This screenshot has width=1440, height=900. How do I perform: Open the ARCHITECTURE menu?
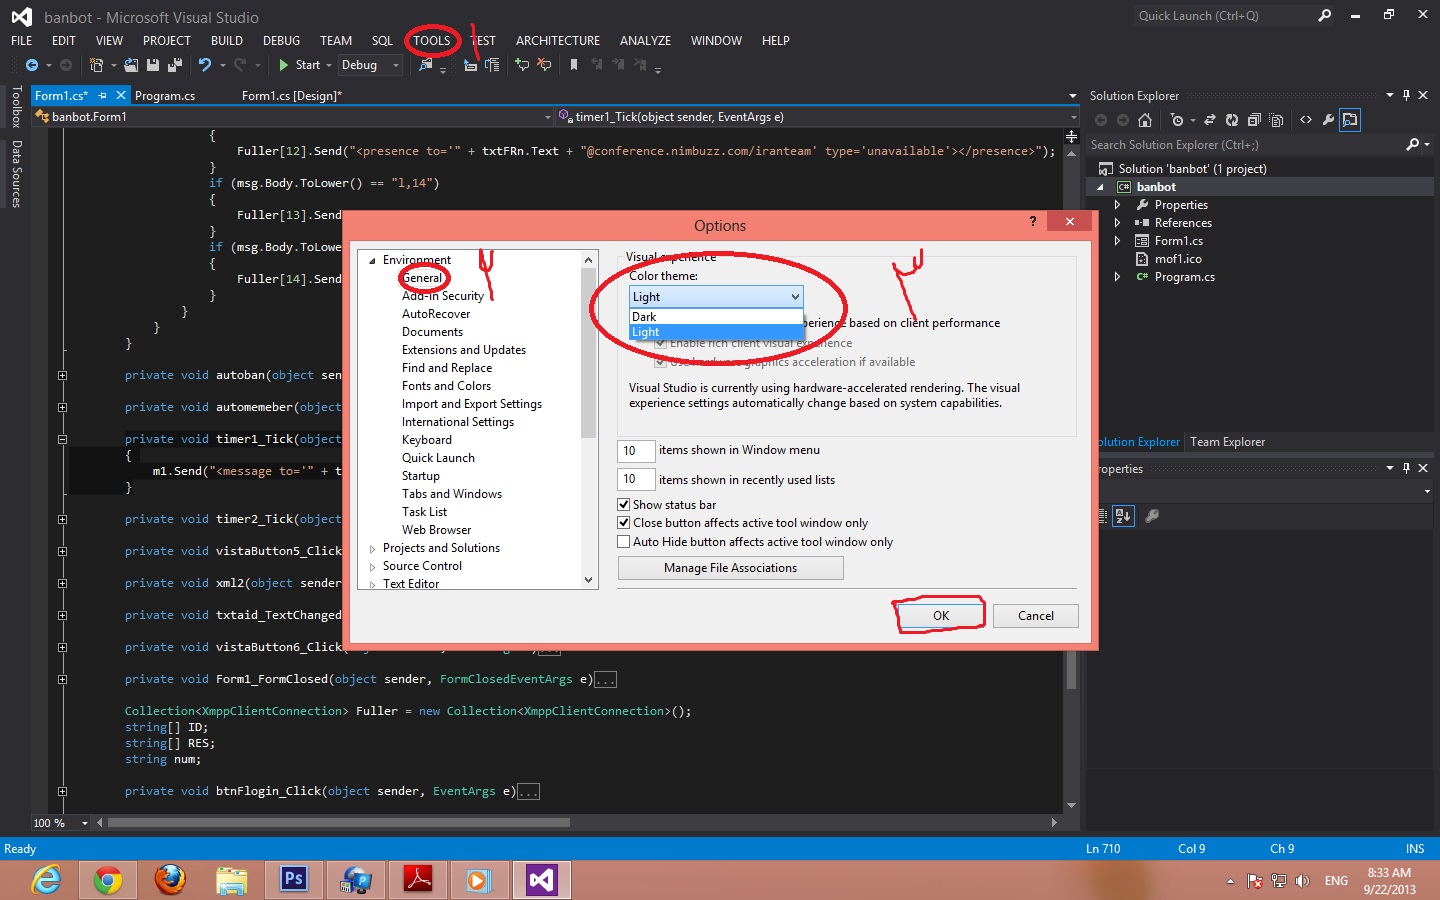click(x=558, y=41)
